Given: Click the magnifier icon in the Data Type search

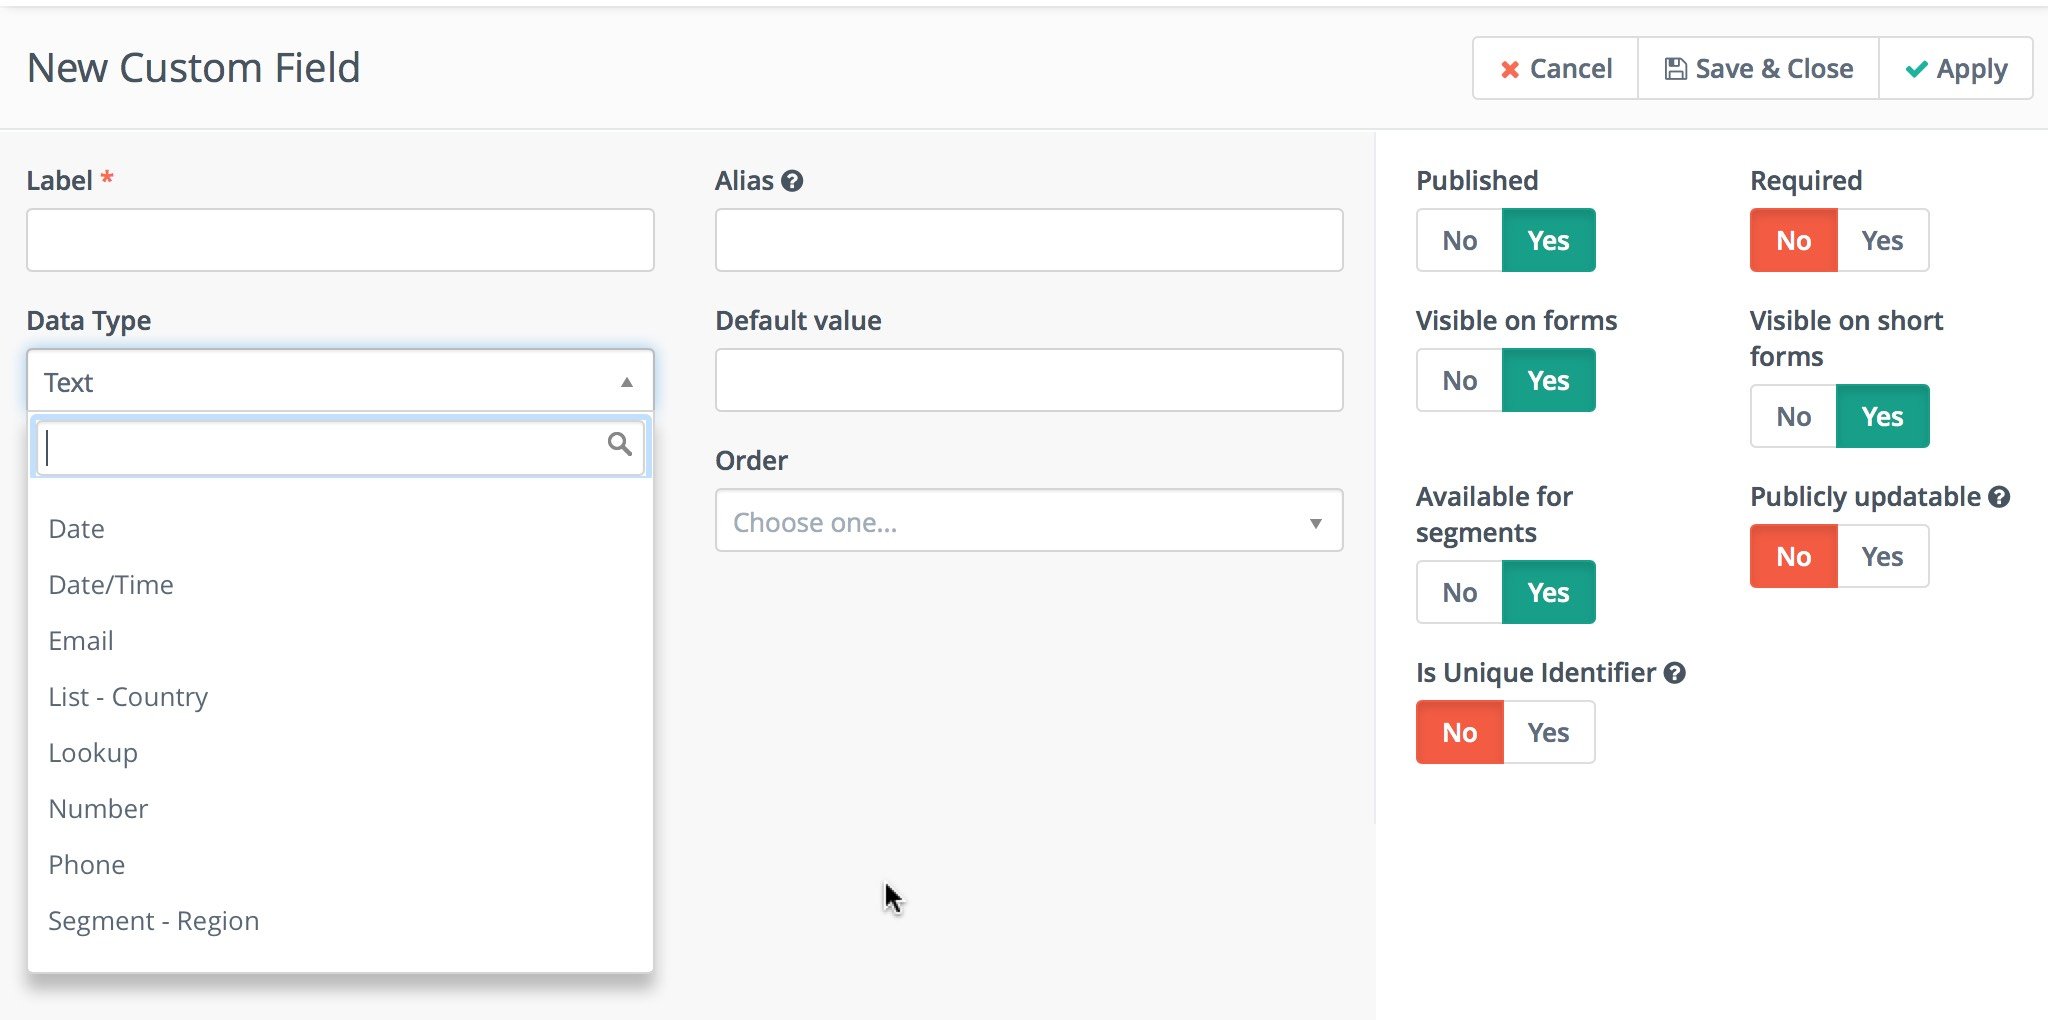Looking at the screenshot, I should click(x=620, y=445).
